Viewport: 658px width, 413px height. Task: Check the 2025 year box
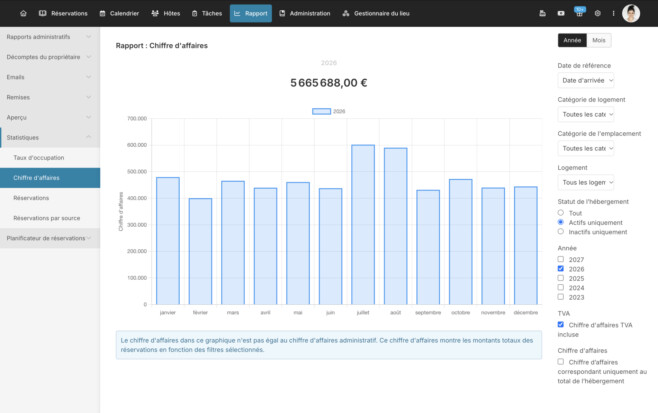(561, 278)
